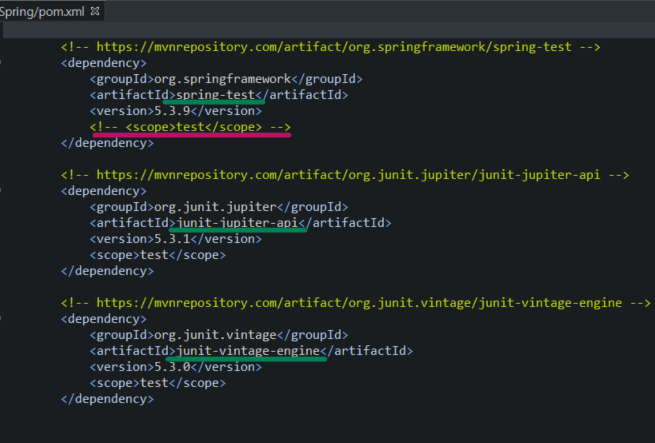This screenshot has height=443, width=655.
Task: Click the closing dependency tag of spring-test
Action: (x=107, y=143)
